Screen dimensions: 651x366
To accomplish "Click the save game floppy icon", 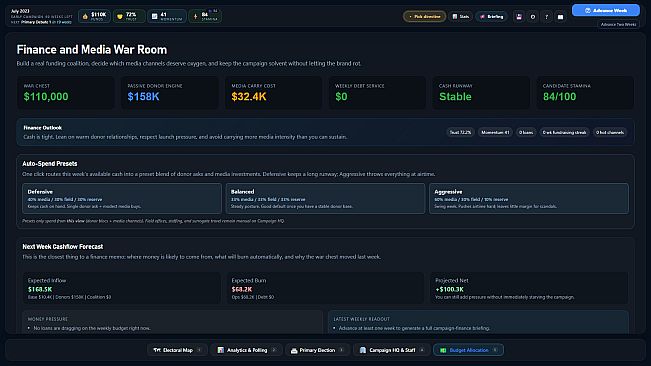I will [x=519, y=17].
